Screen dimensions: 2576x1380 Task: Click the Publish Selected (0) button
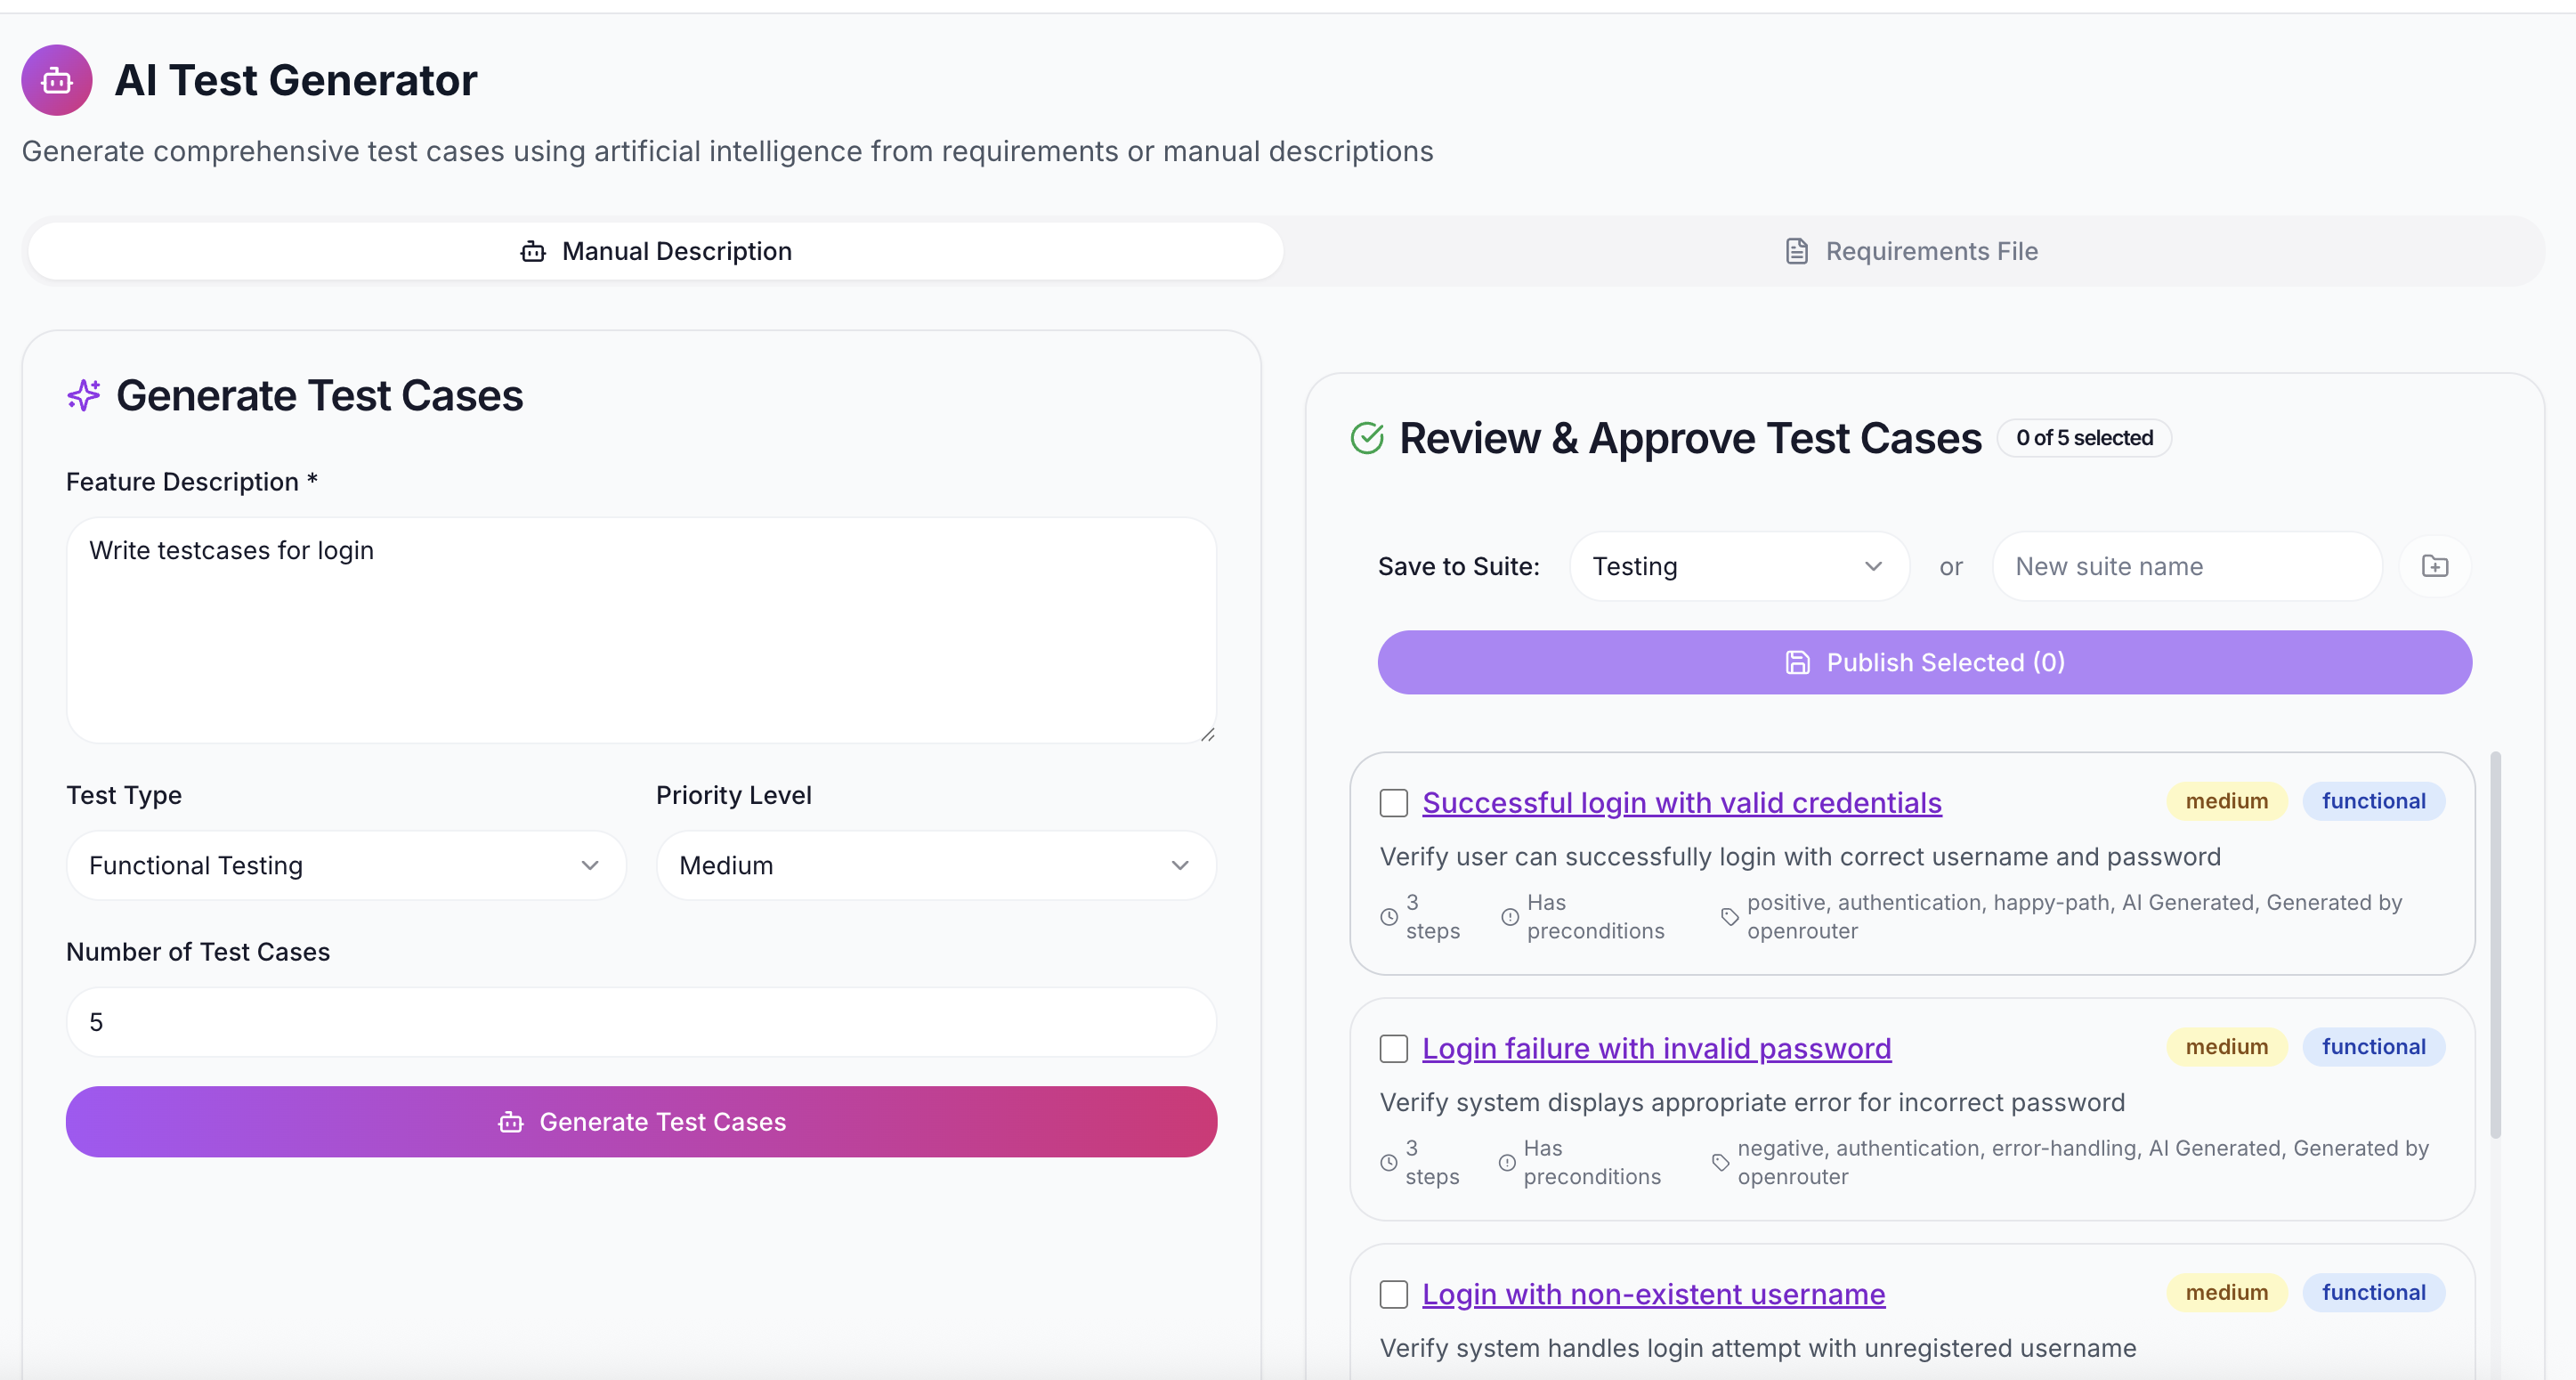(1924, 662)
